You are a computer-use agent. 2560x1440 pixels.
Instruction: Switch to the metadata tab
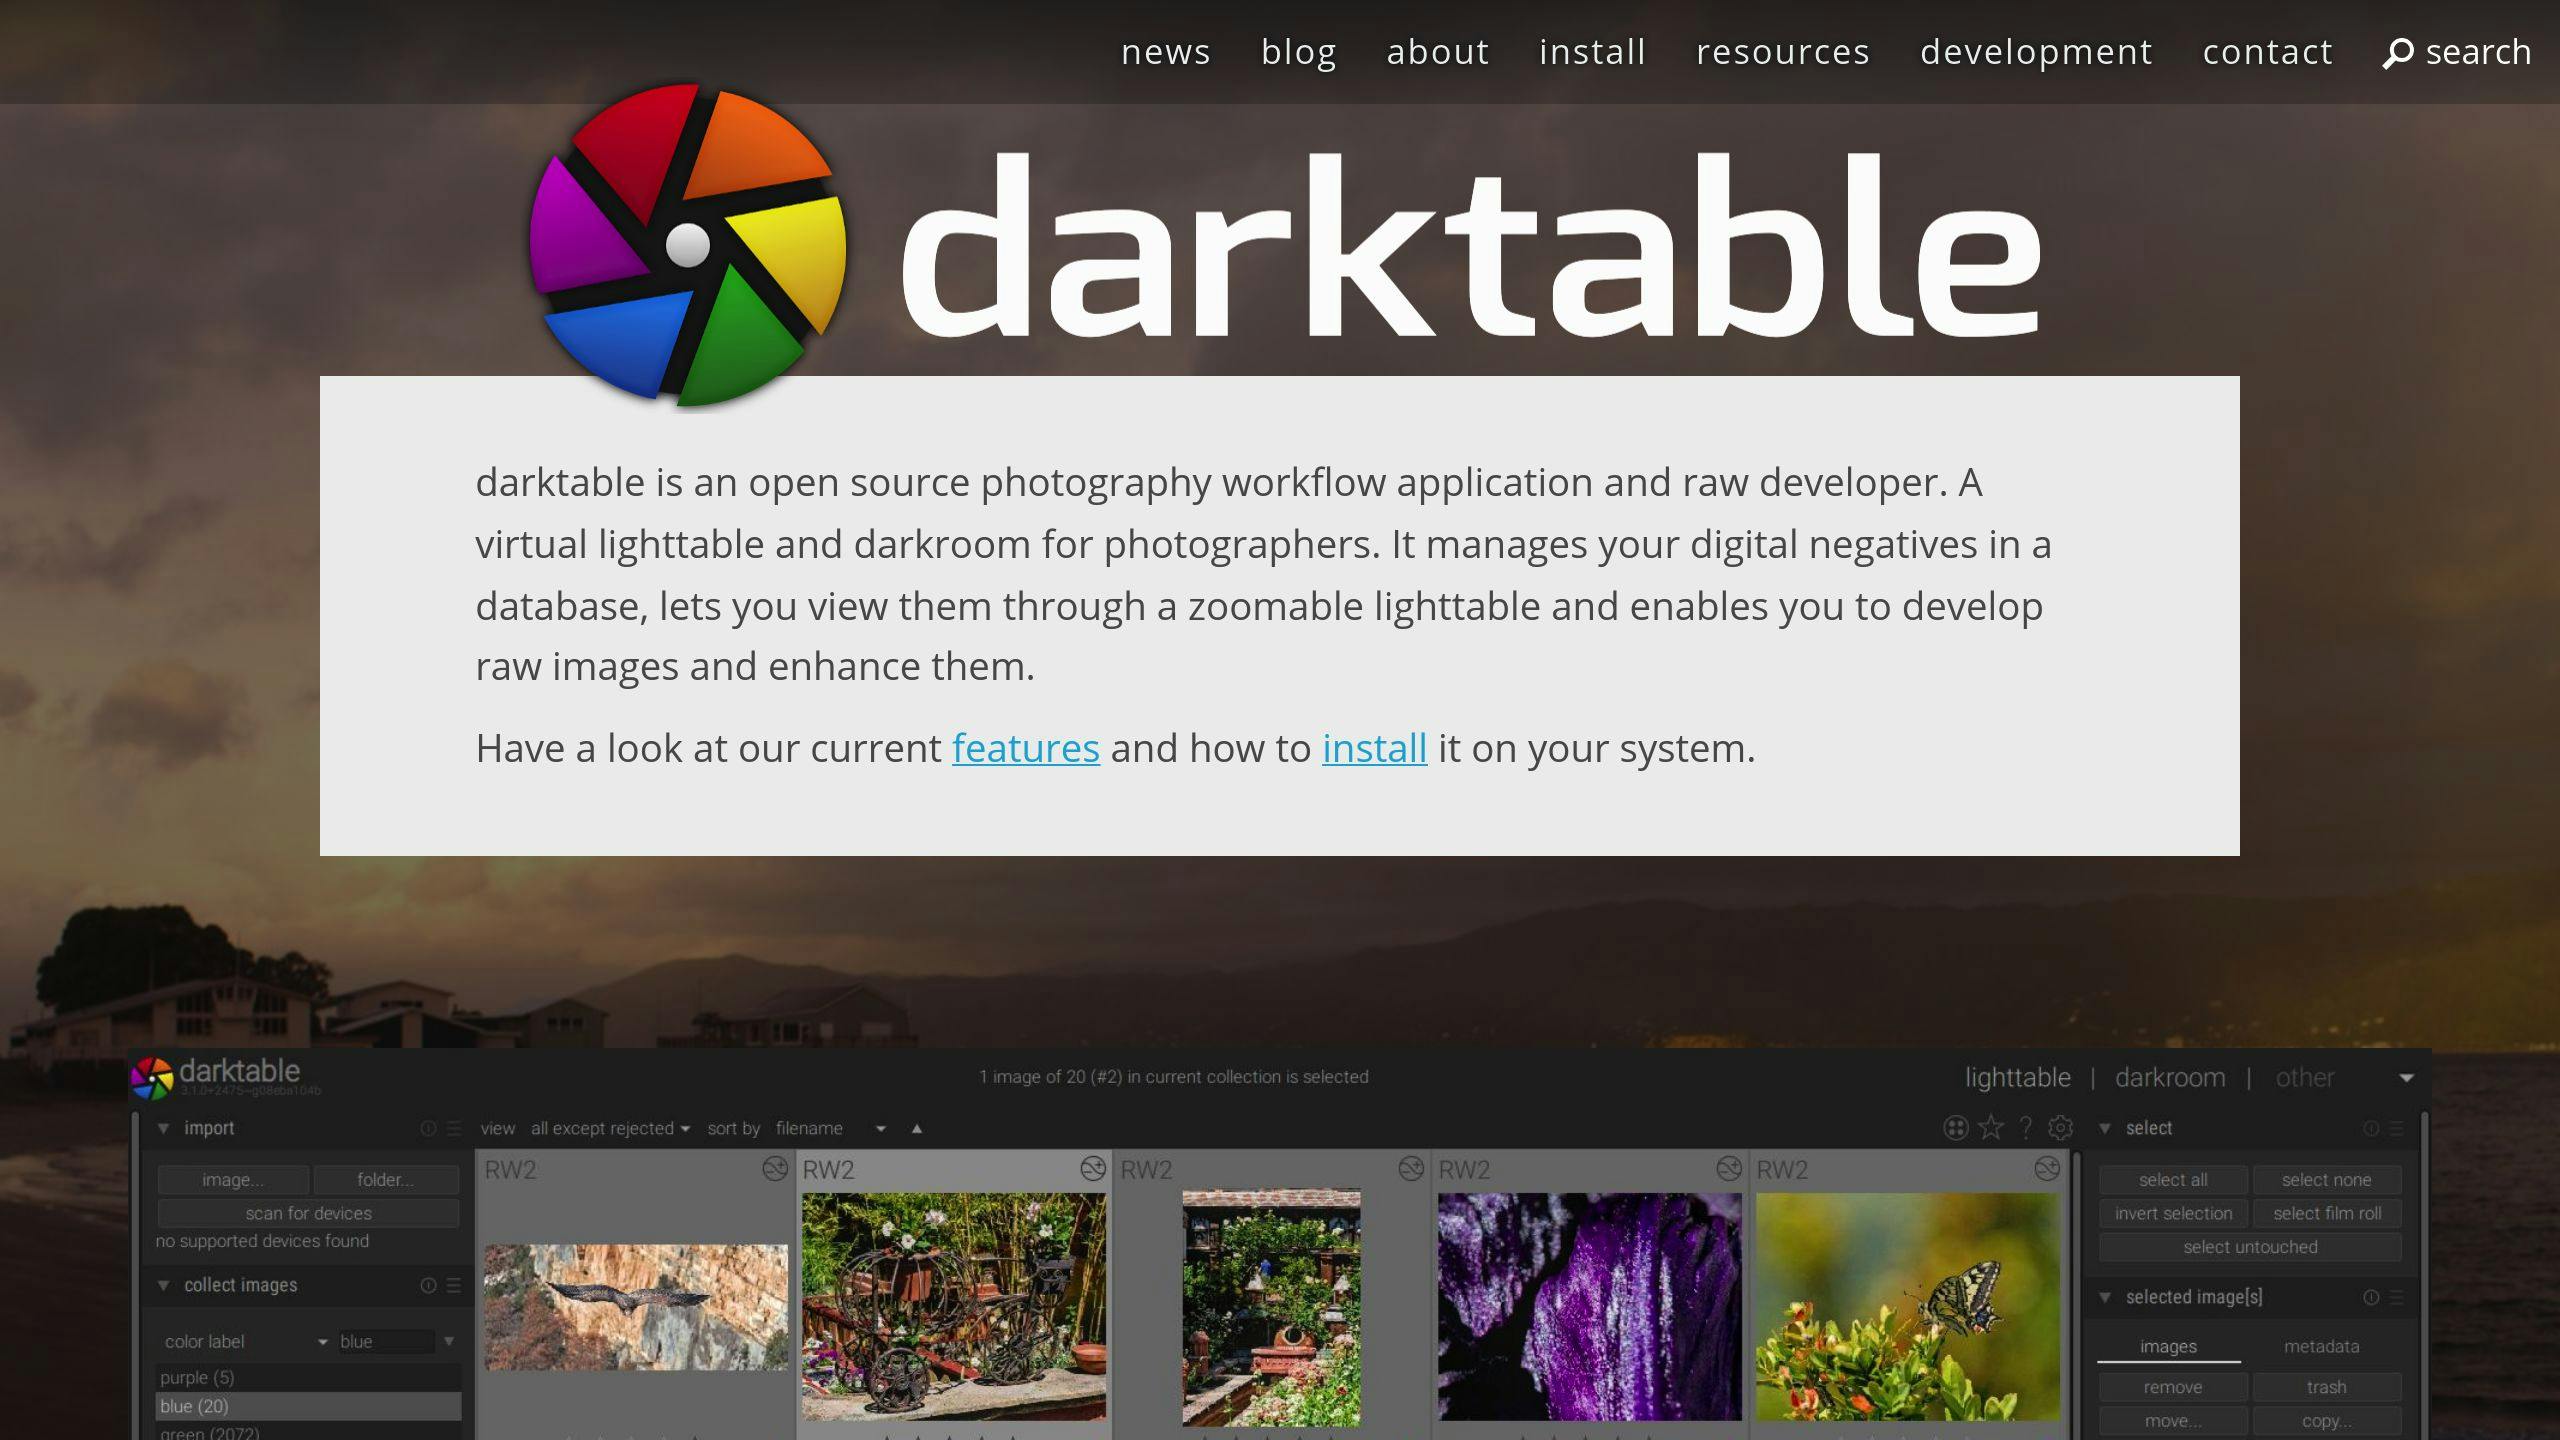coord(2321,1347)
